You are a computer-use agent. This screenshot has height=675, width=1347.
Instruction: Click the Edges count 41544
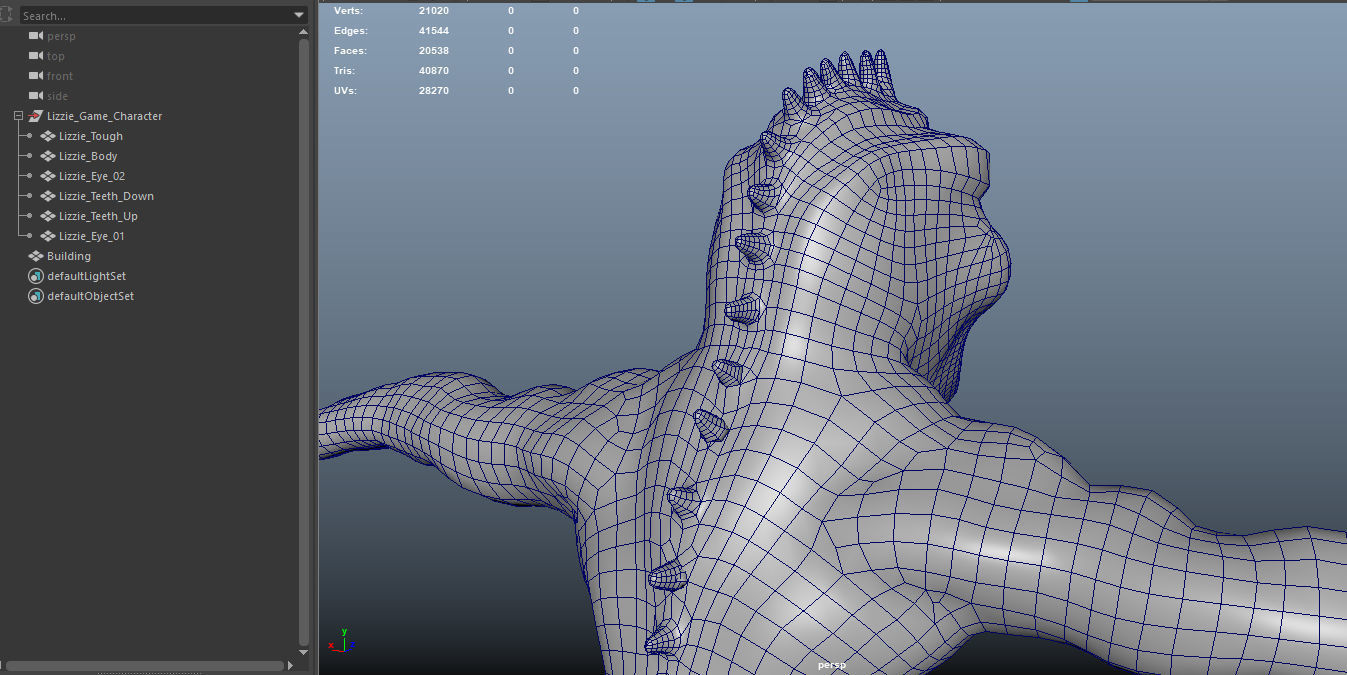[433, 30]
